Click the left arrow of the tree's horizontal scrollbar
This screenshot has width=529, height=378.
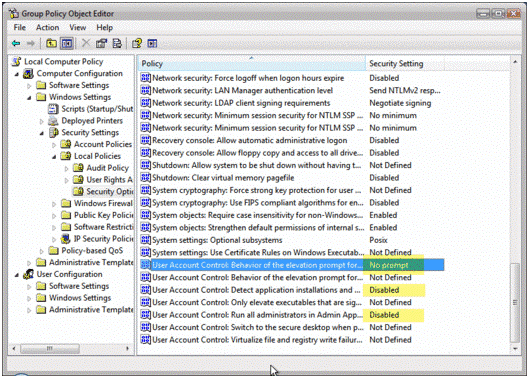[x=14, y=348]
